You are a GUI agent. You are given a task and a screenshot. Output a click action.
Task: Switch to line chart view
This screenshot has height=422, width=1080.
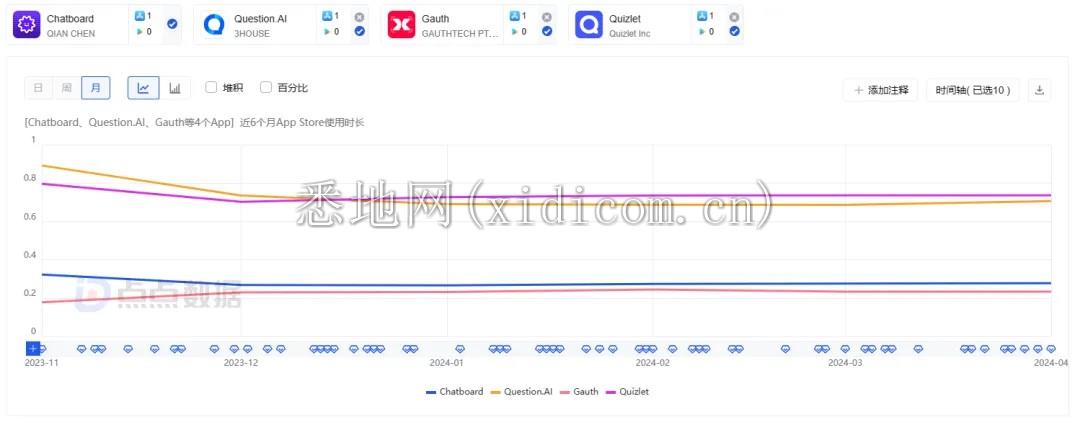point(143,88)
